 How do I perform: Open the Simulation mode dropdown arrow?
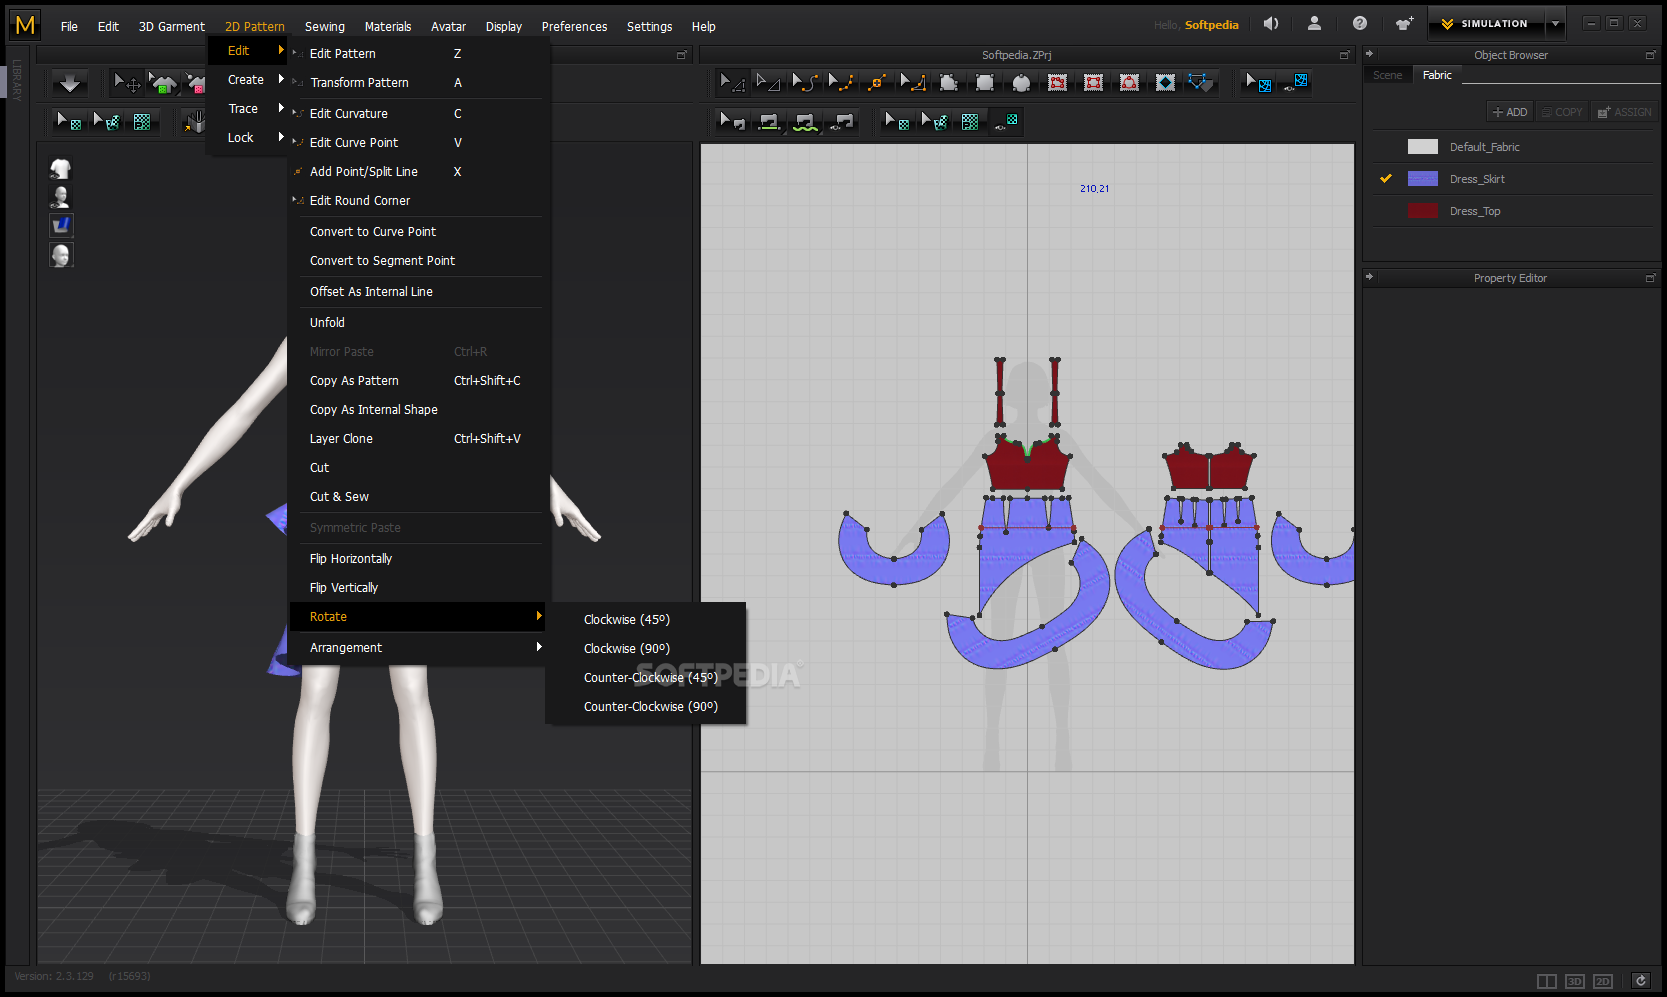[1555, 24]
